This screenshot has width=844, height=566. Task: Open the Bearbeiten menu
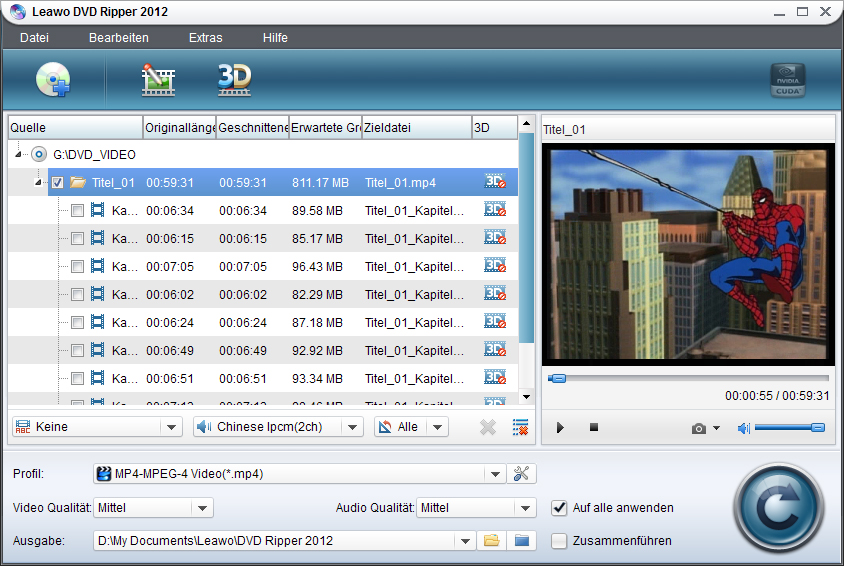118,38
